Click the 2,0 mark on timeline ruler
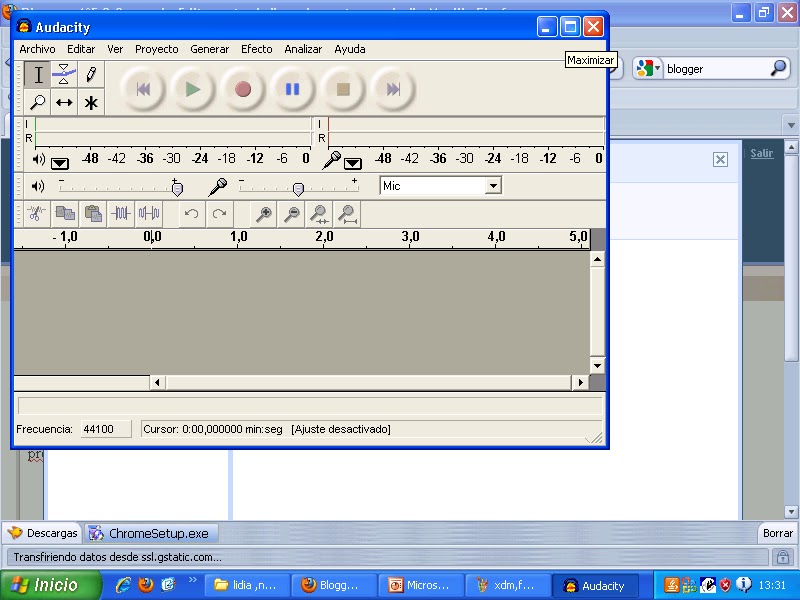The height and width of the screenshot is (600, 800). [x=324, y=237]
